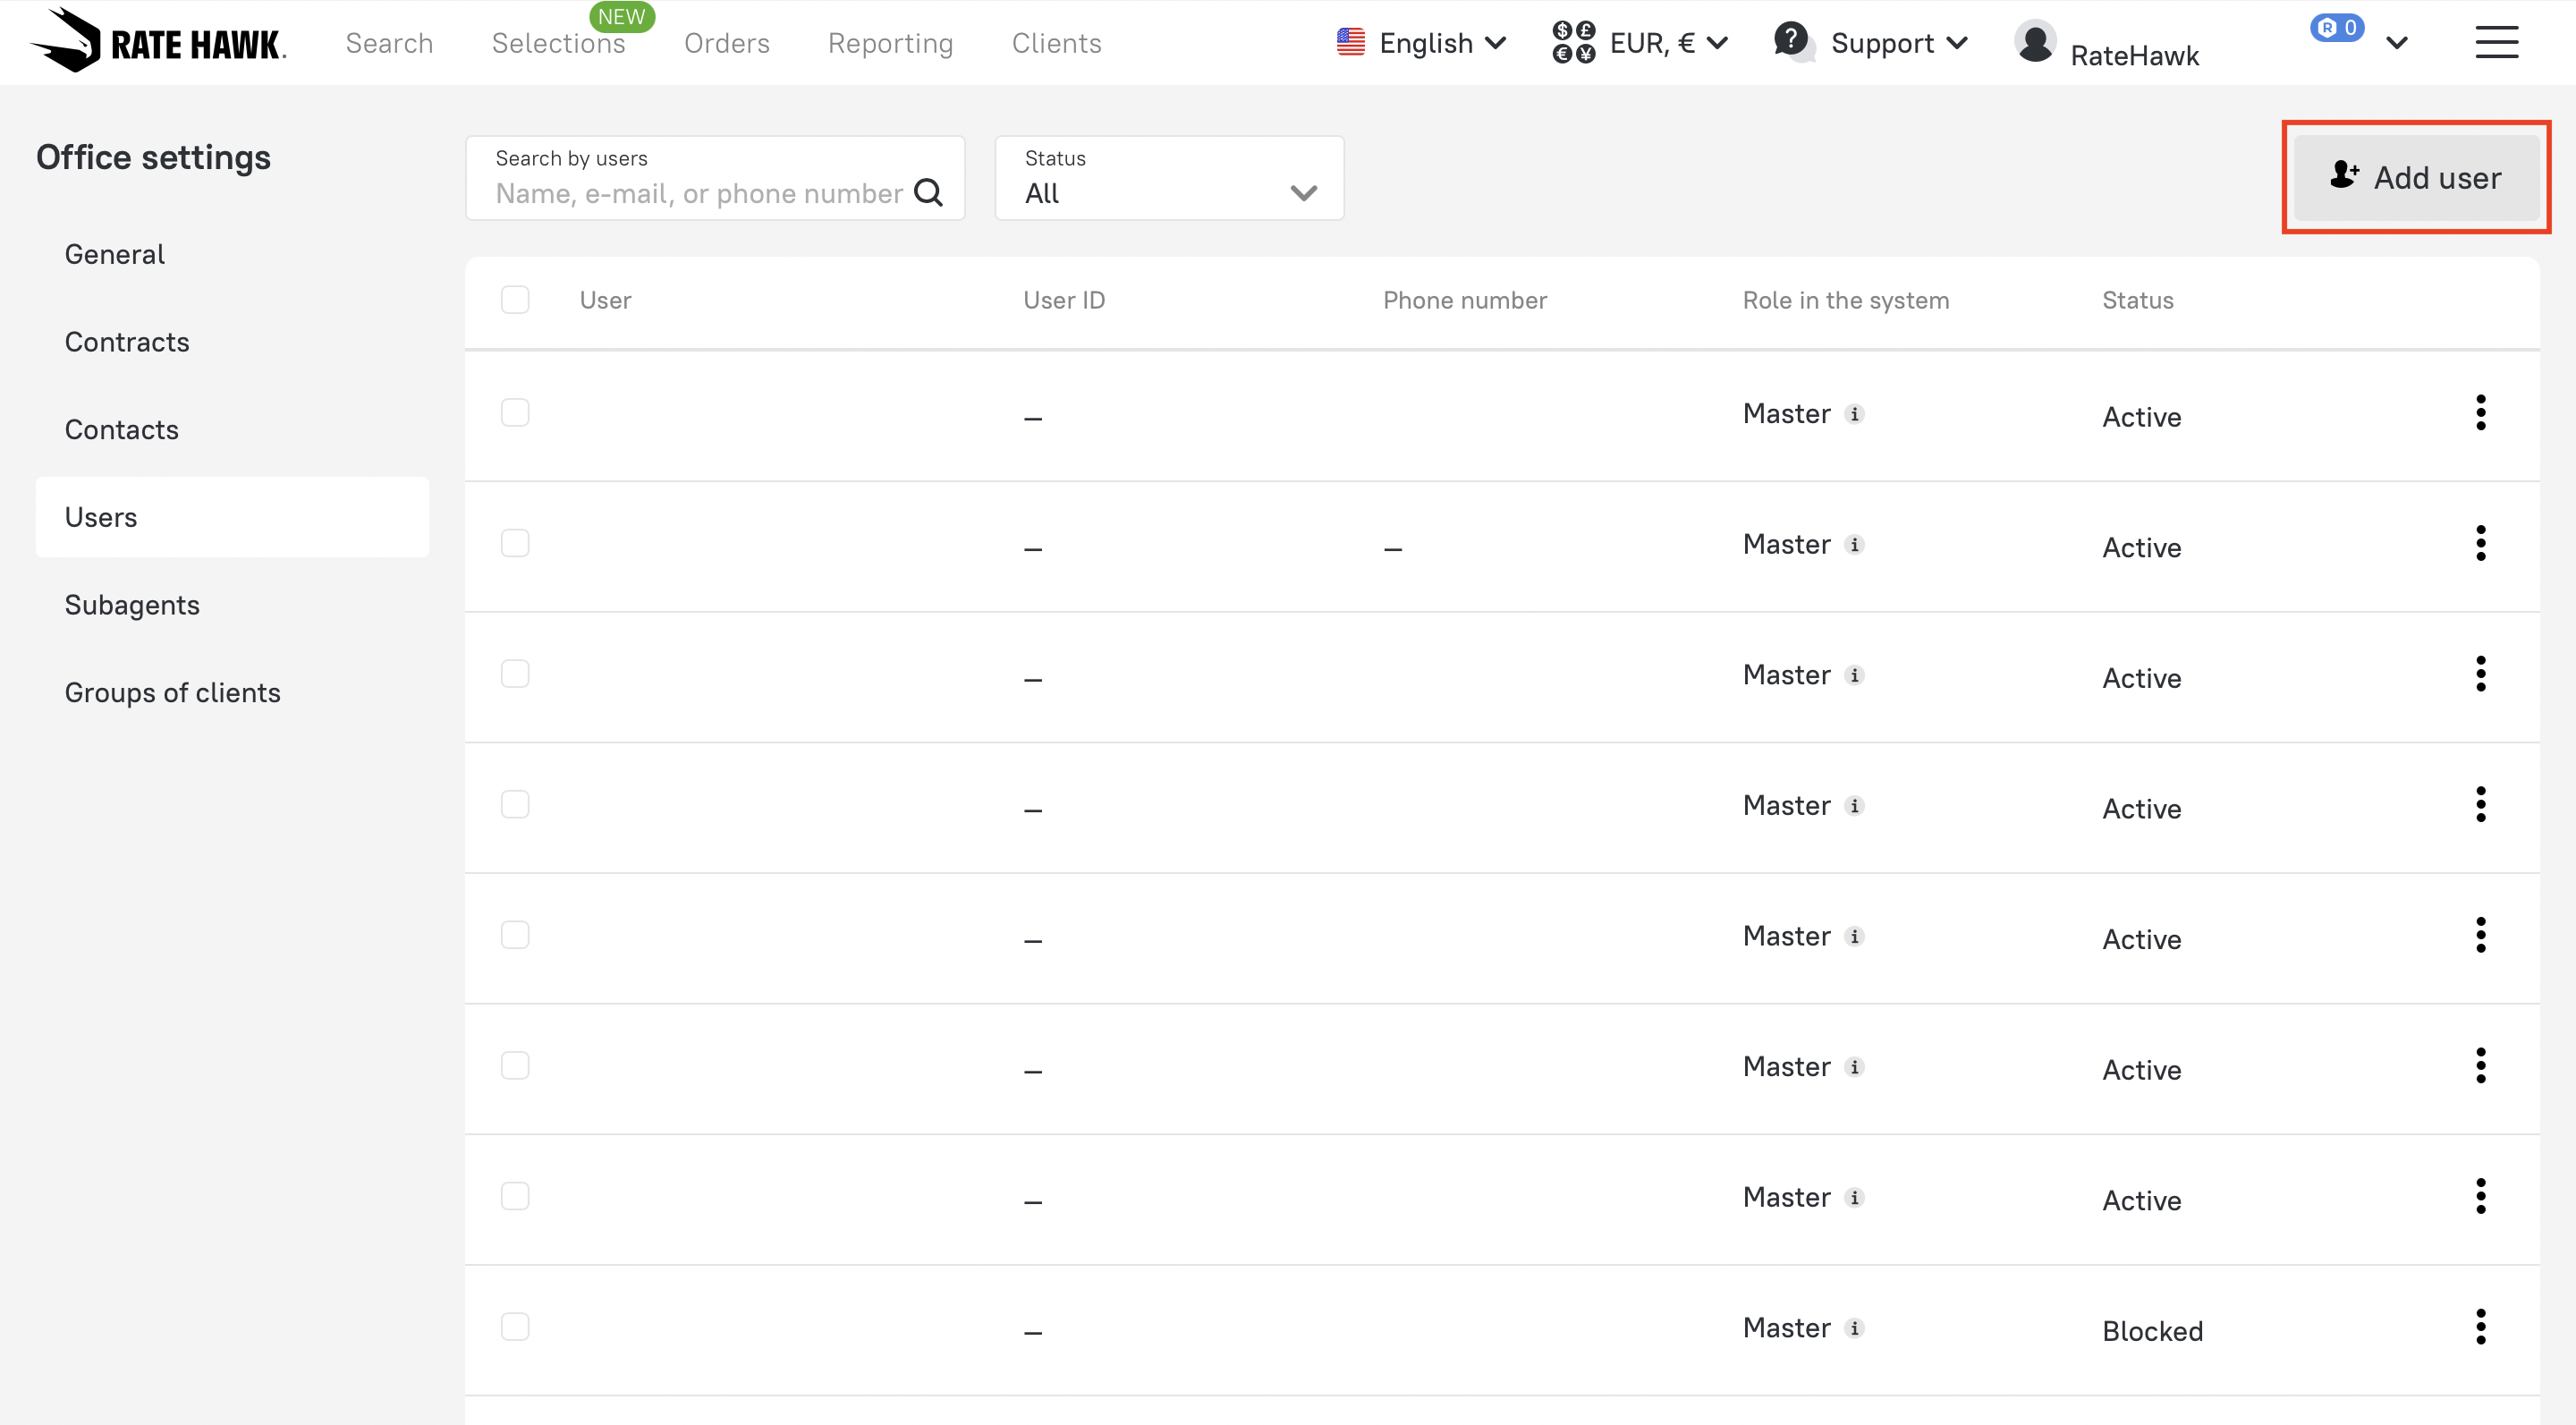The height and width of the screenshot is (1425, 2576).
Task: Open Groups of clients section
Action: pyautogui.click(x=172, y=693)
